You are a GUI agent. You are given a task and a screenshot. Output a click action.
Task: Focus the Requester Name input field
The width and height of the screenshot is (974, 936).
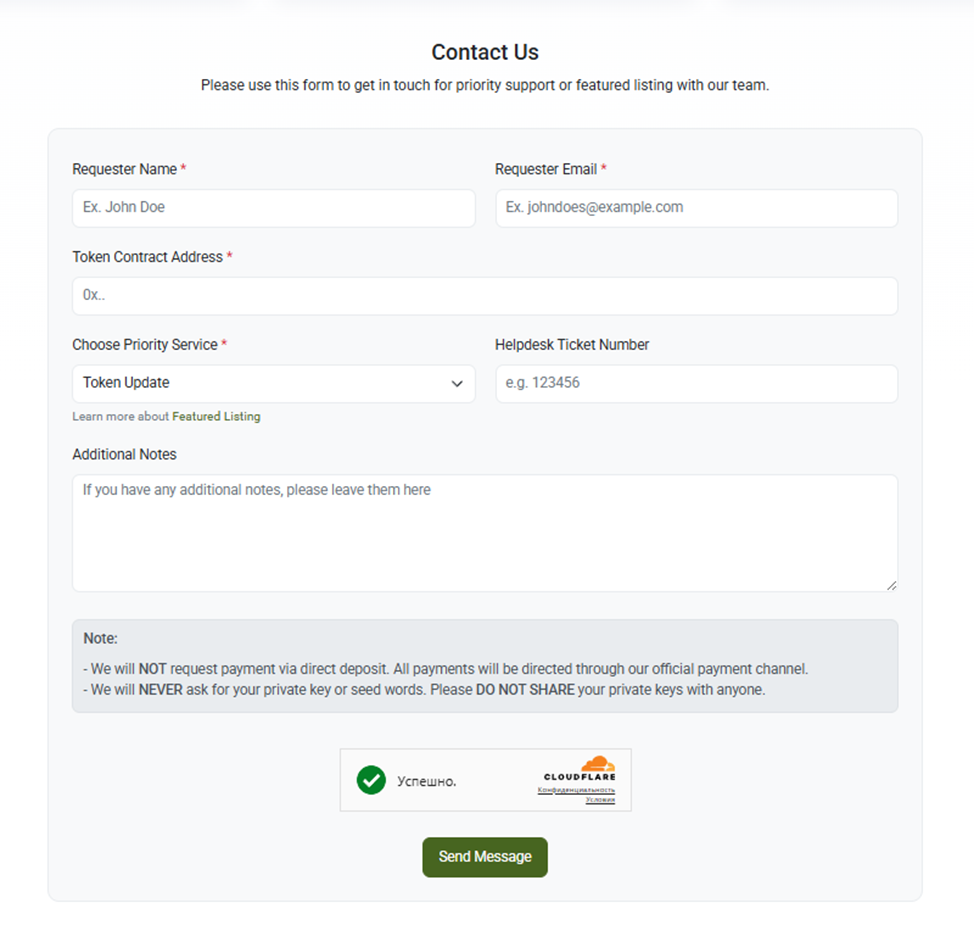coord(273,208)
